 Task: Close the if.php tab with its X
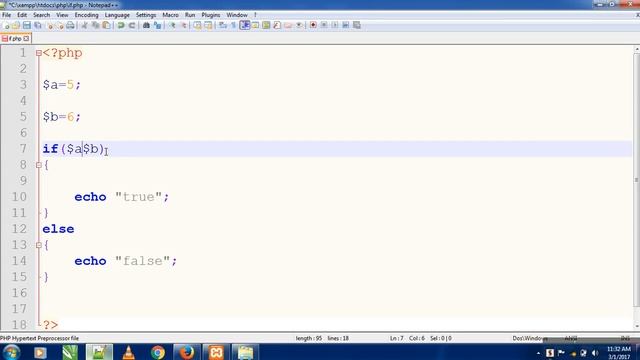click(26, 38)
